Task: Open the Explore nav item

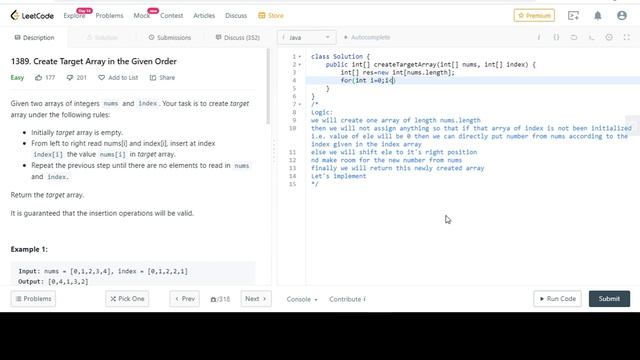Action: click(74, 16)
